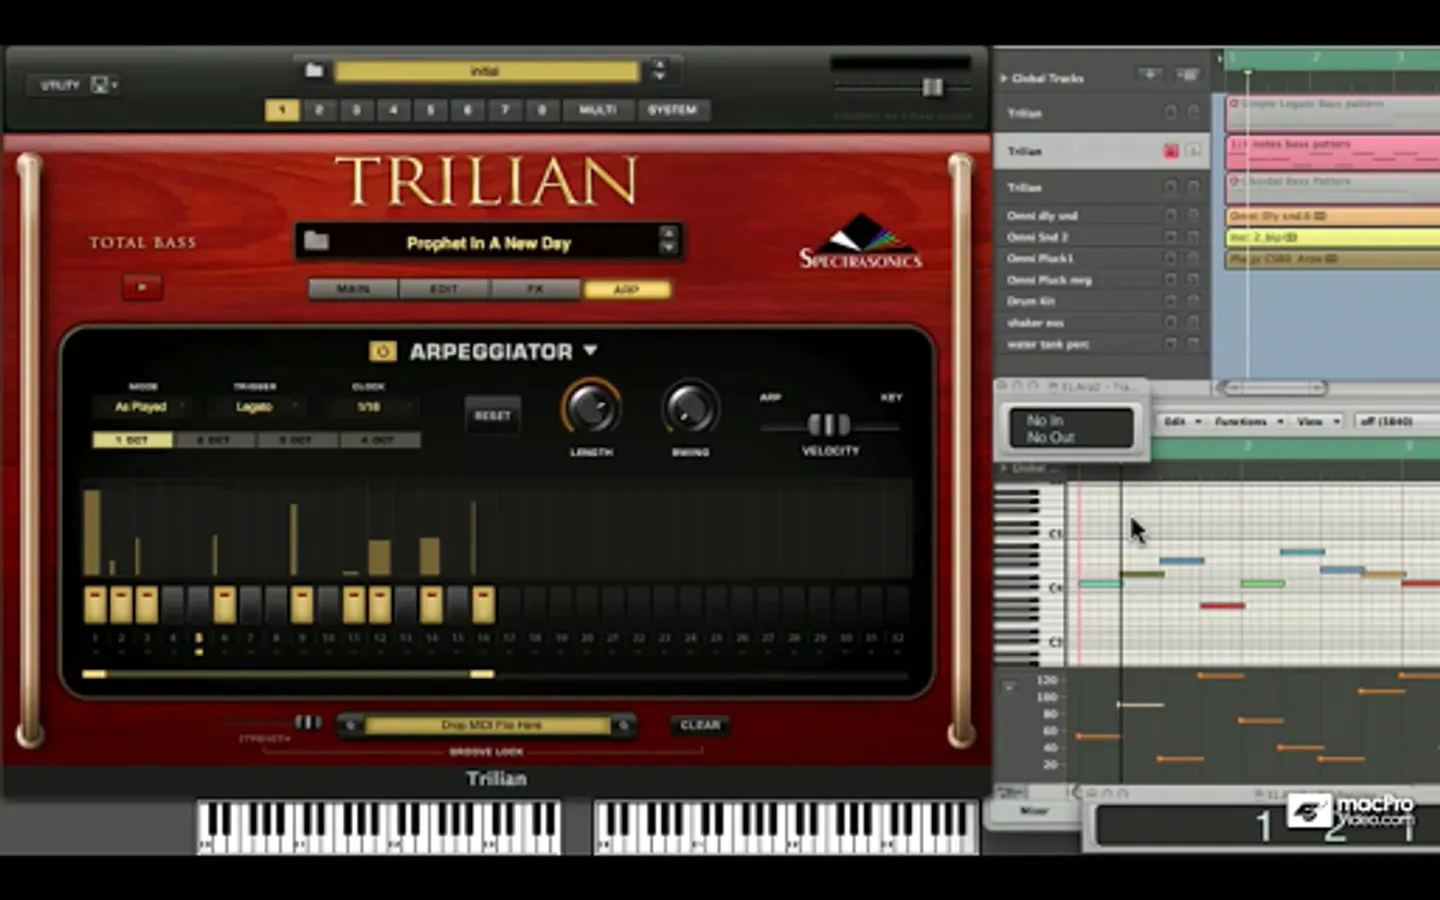Open the piano roll Edit menu
This screenshot has width=1440, height=900.
(1182, 422)
